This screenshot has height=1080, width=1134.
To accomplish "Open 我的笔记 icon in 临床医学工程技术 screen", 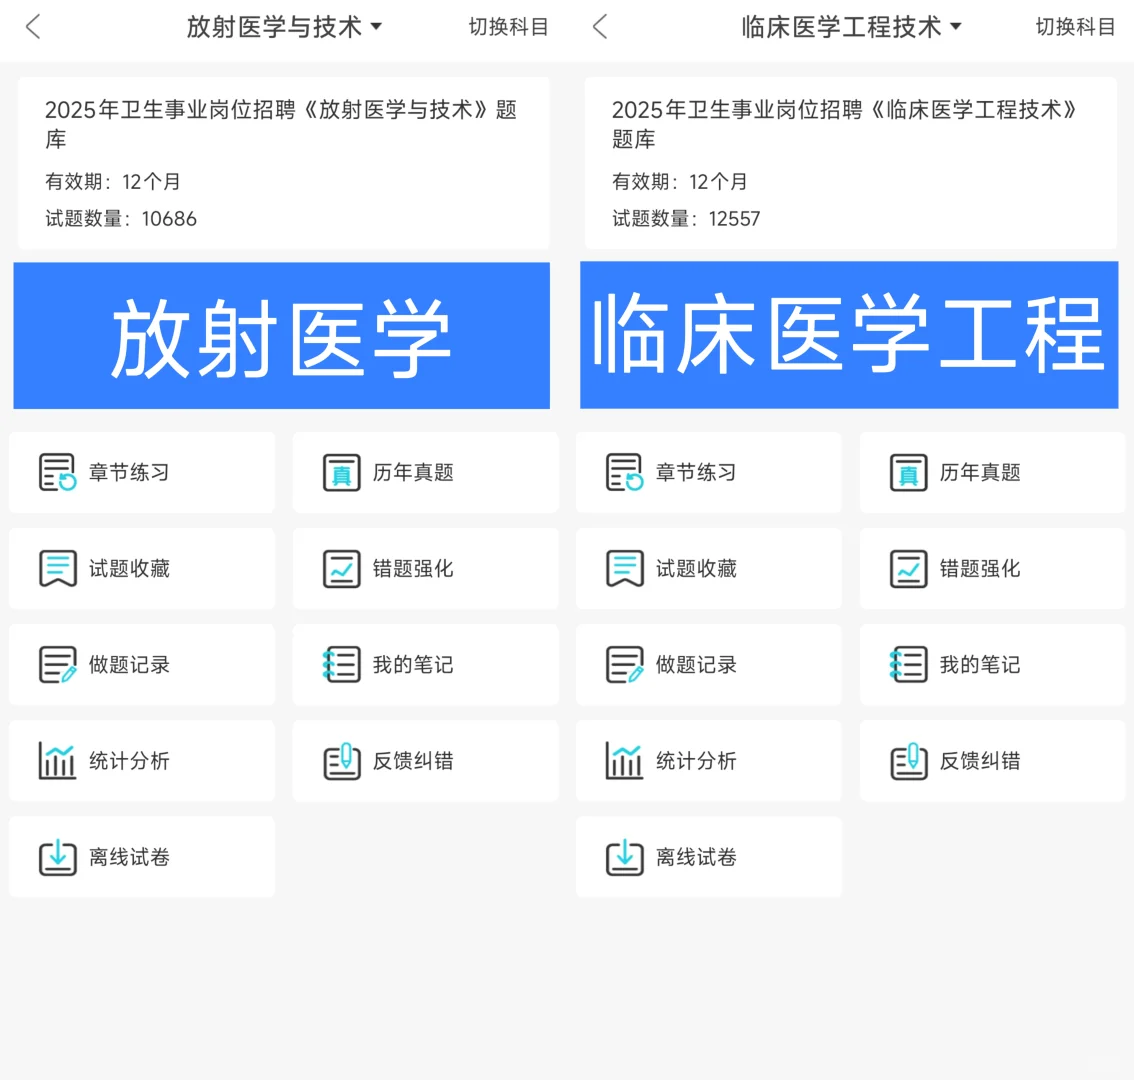I will 908,665.
